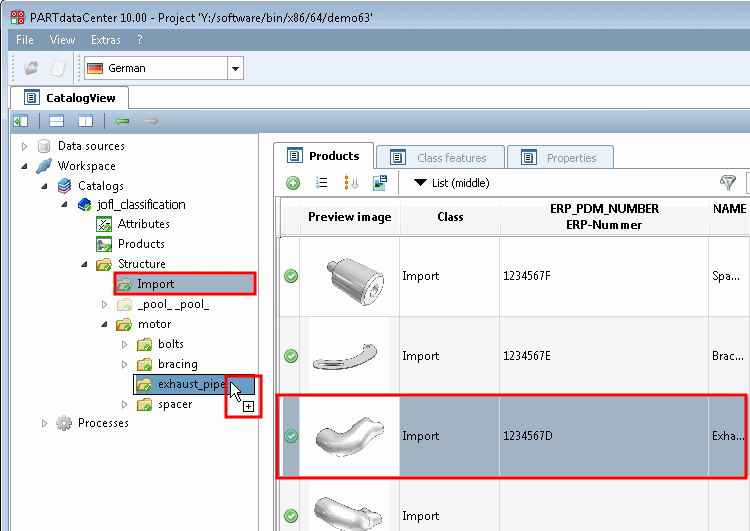Collapse the motor folder in tree
The image size is (750, 531).
click(105, 324)
